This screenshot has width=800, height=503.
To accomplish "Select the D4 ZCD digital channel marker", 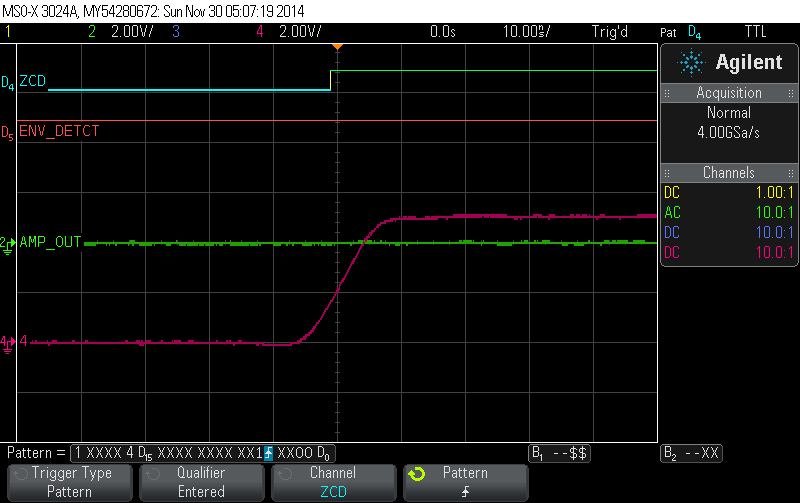I will coord(8,81).
